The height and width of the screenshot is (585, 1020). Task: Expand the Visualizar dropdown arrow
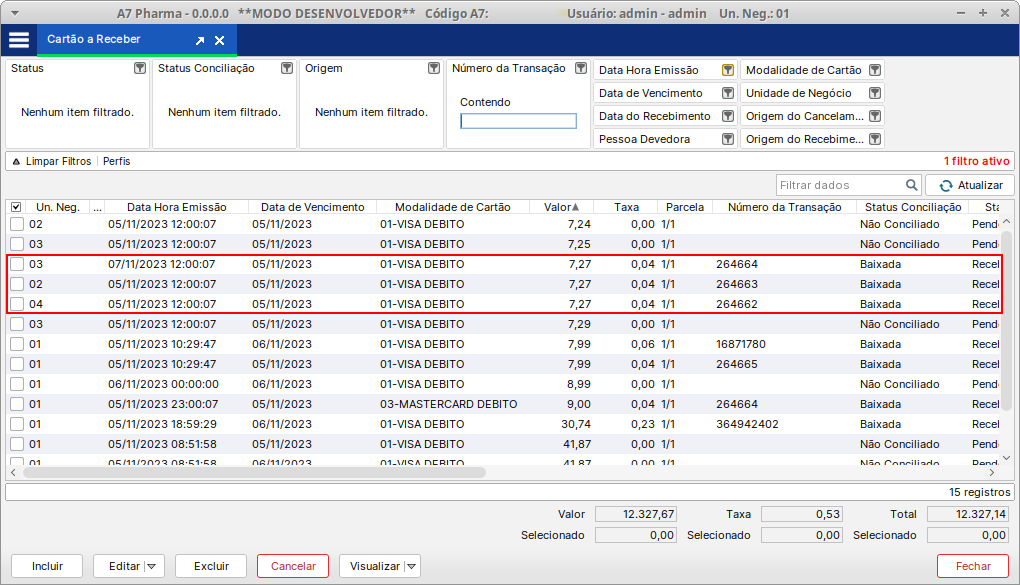point(410,566)
